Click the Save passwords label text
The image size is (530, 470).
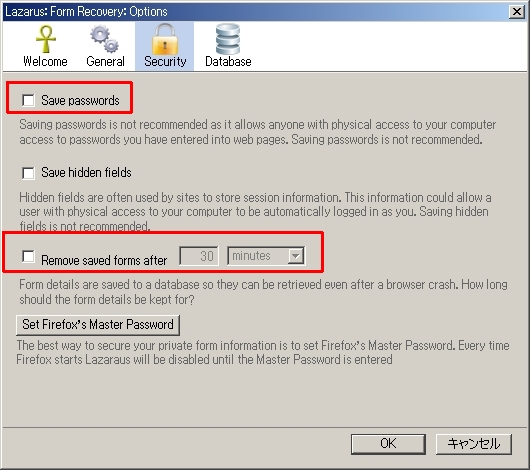click(80, 100)
